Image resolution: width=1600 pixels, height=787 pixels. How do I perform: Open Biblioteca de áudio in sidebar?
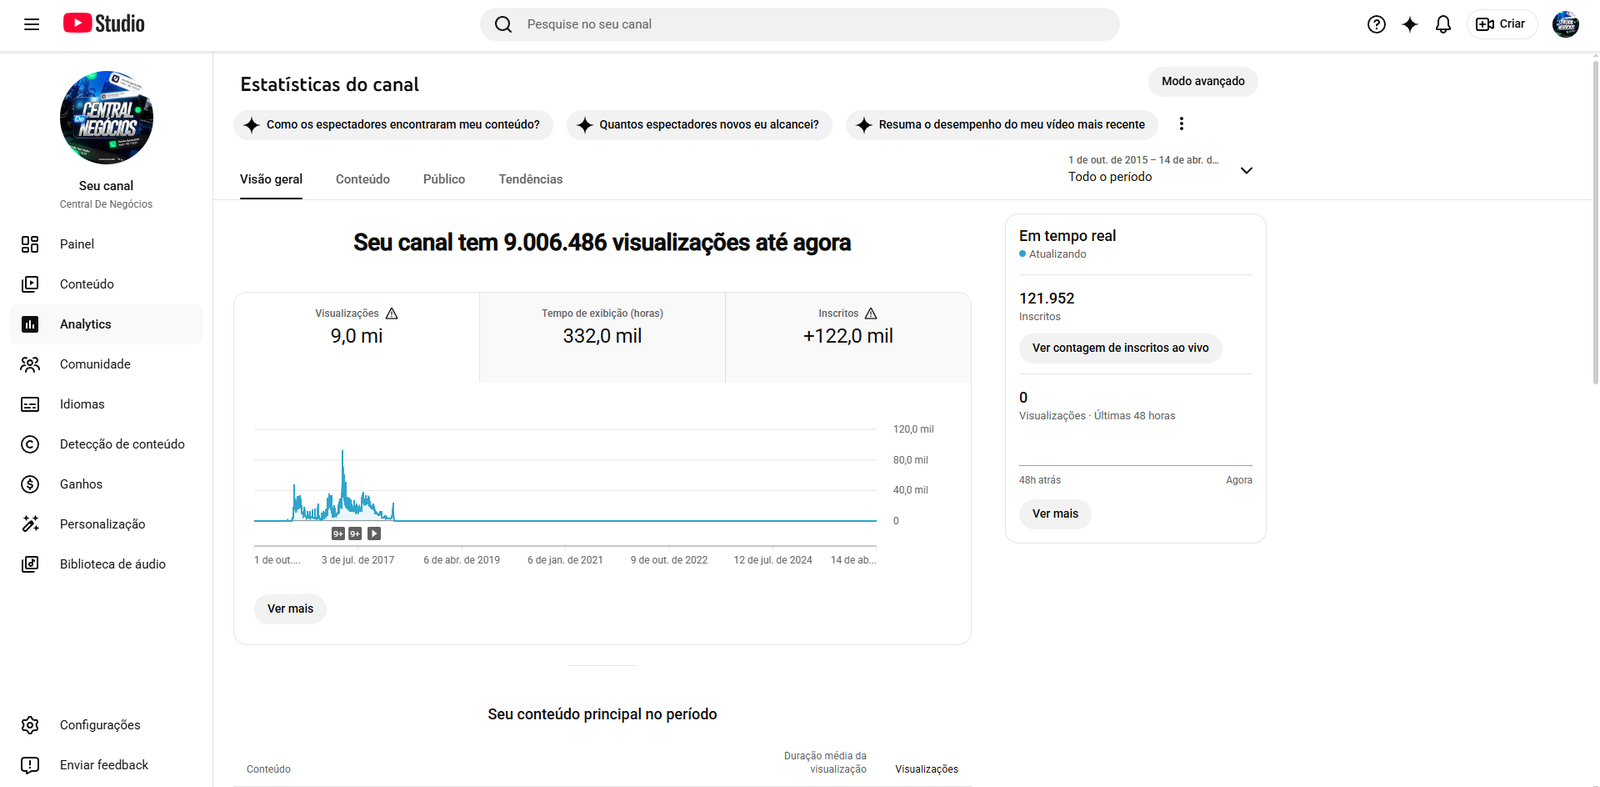click(x=112, y=564)
